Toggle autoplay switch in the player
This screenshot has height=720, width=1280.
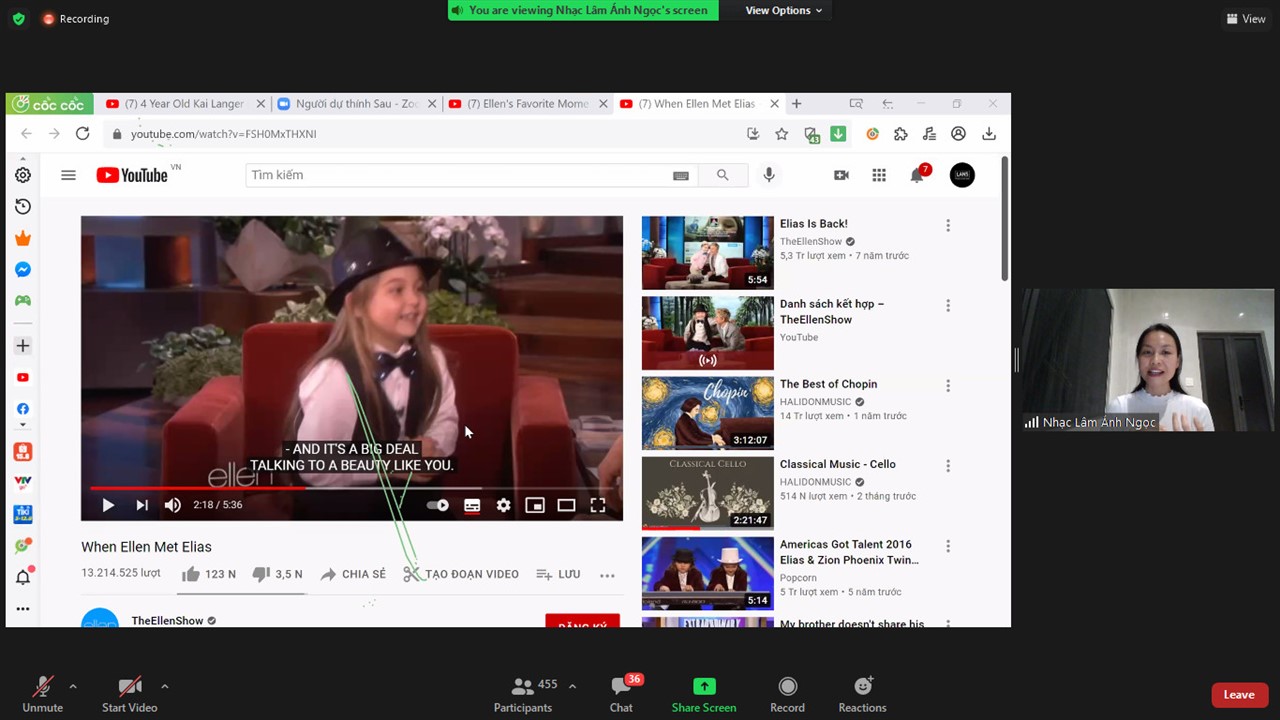pos(438,505)
